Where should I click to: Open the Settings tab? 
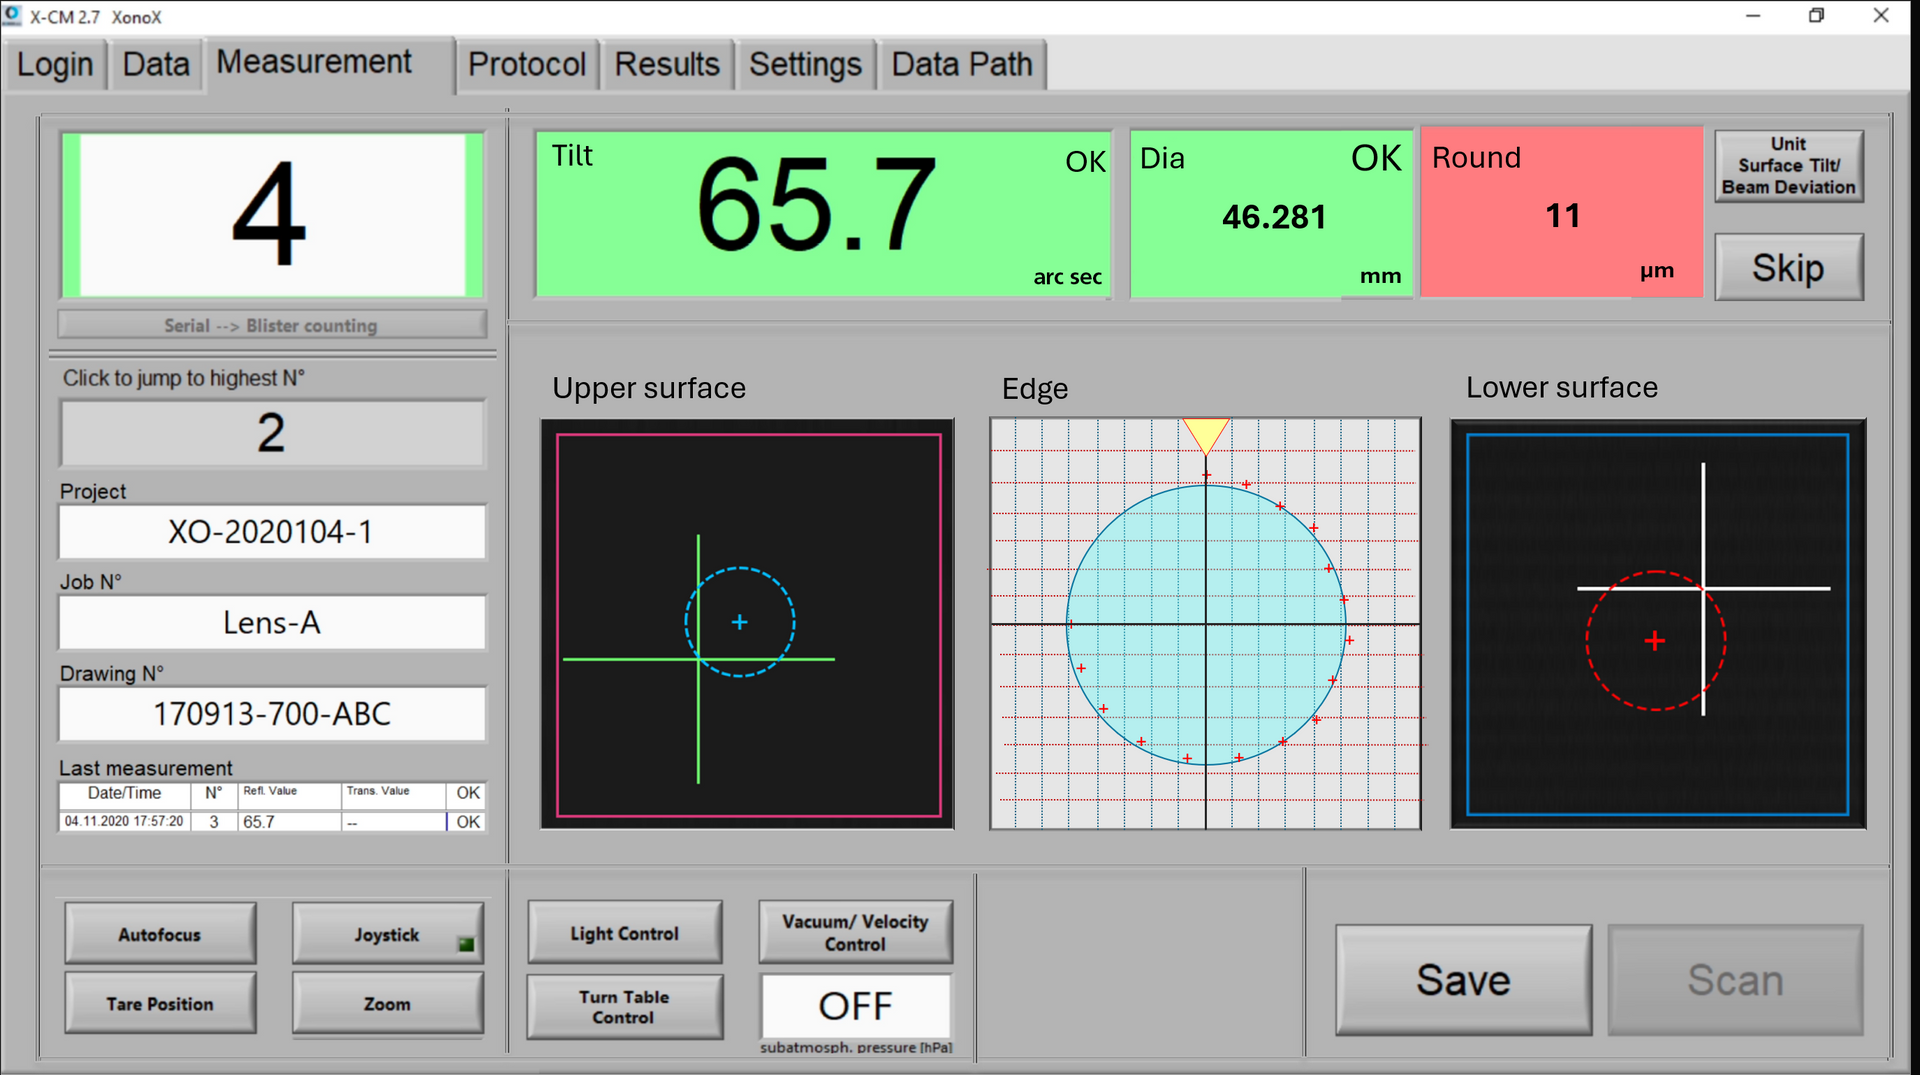tap(805, 65)
